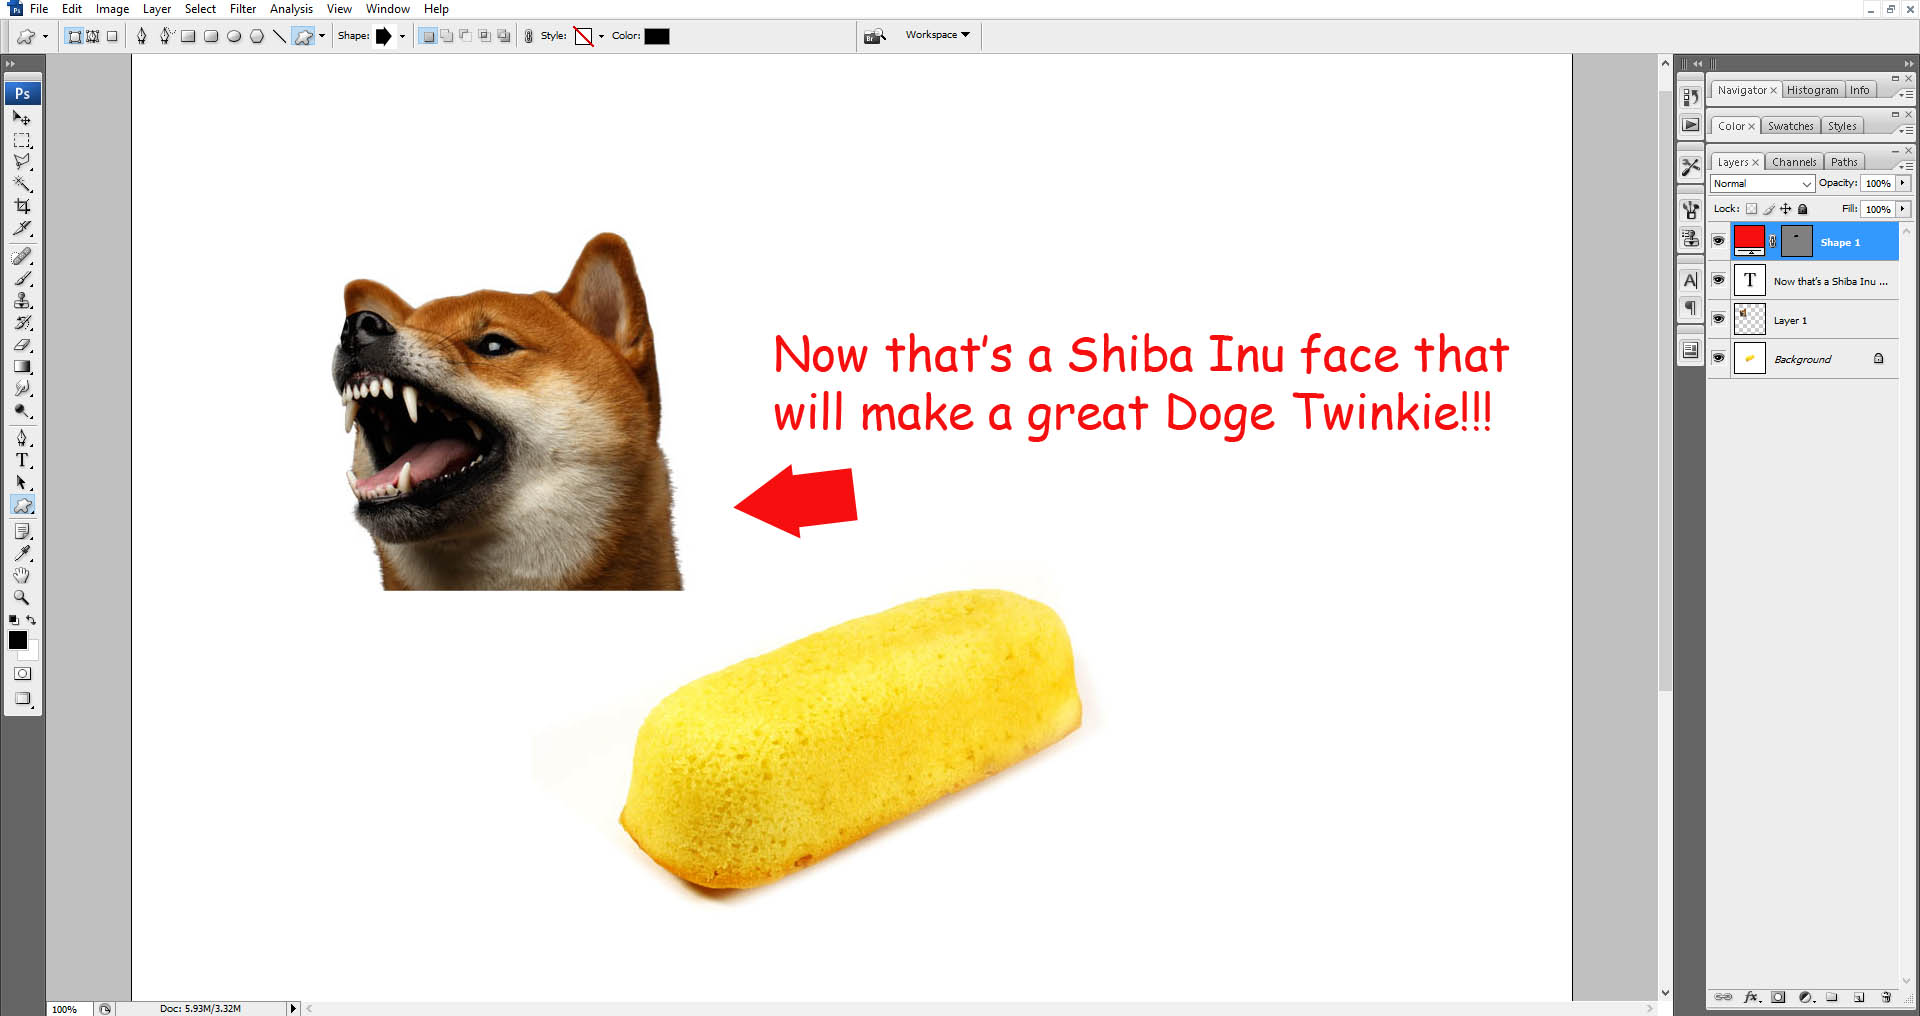Open the Character panel icon

point(1690,281)
